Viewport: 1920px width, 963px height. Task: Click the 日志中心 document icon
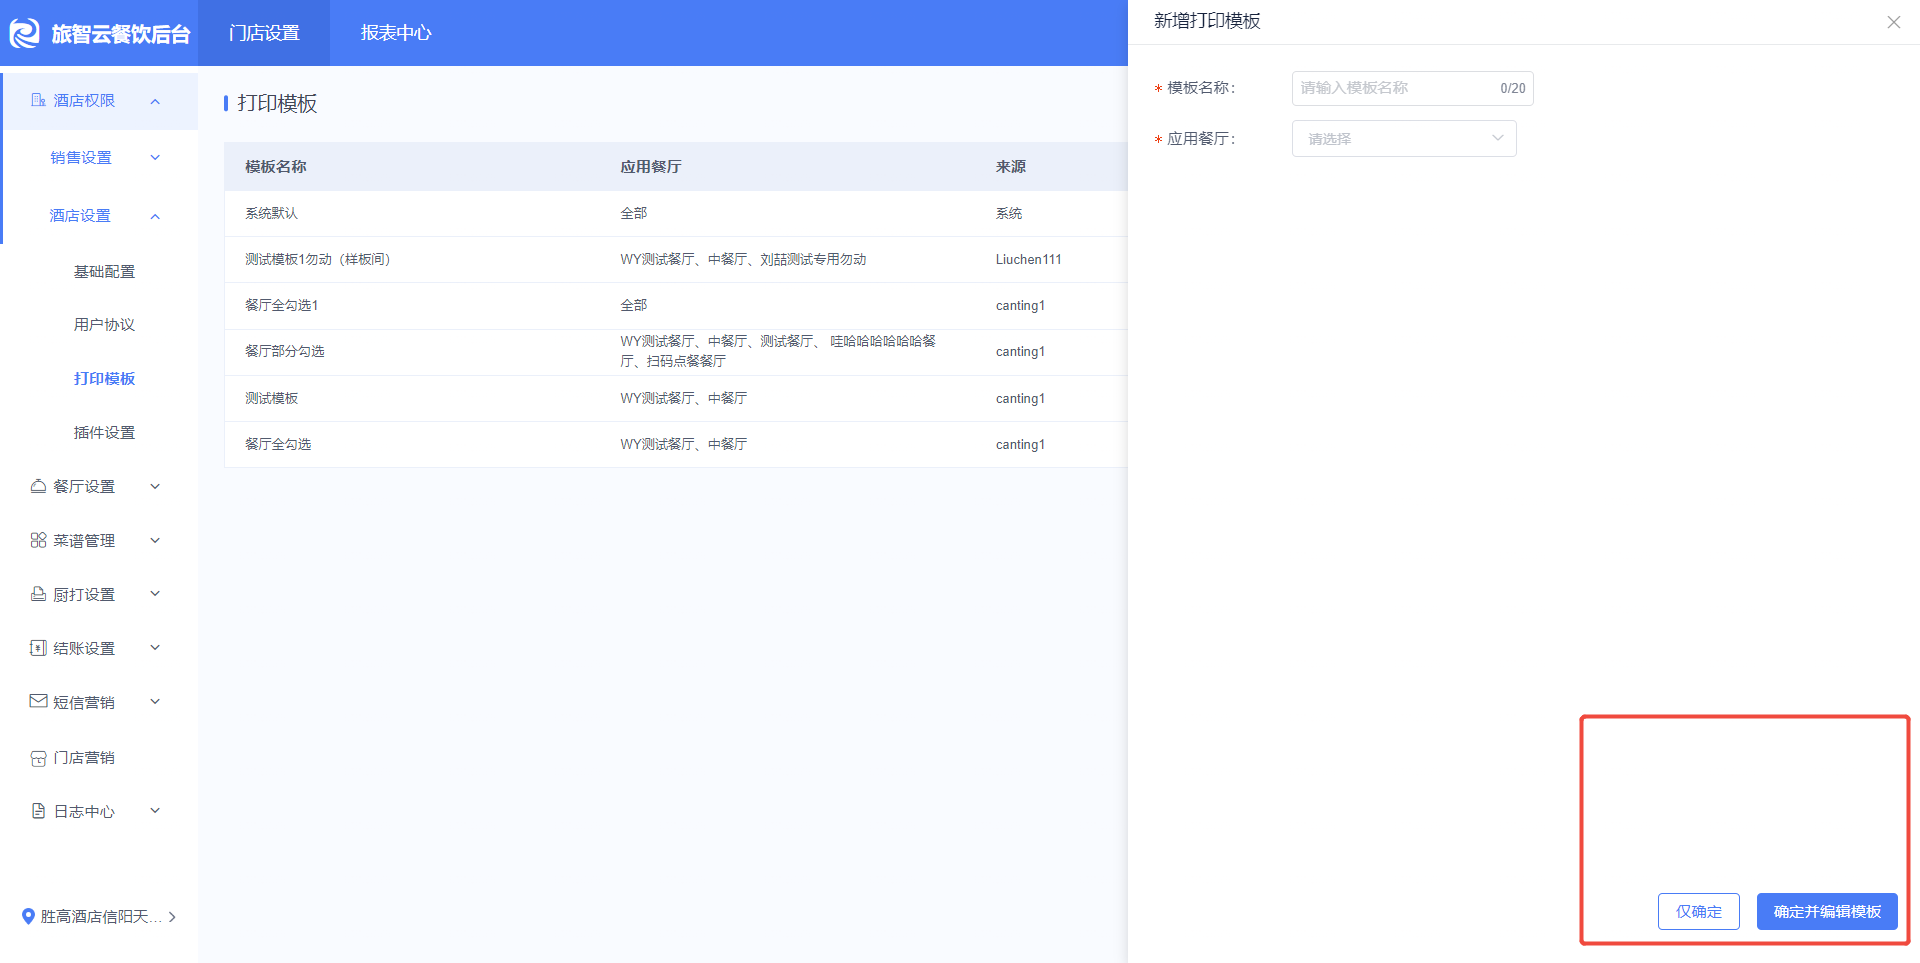point(38,811)
